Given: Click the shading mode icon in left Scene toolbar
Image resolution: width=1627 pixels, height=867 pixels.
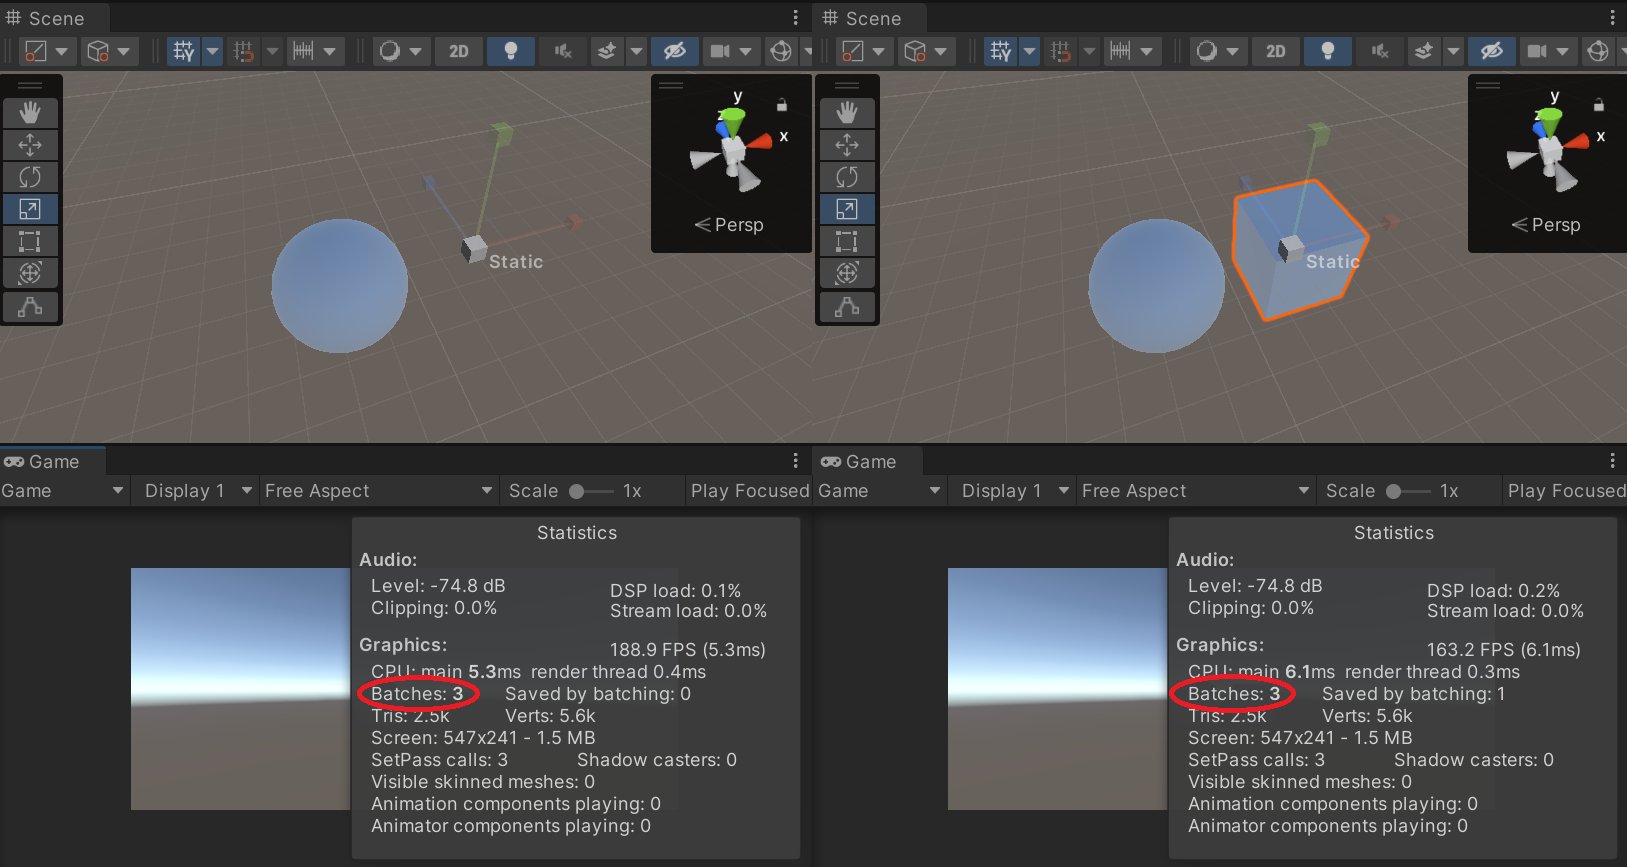Looking at the screenshot, I should 35,51.
